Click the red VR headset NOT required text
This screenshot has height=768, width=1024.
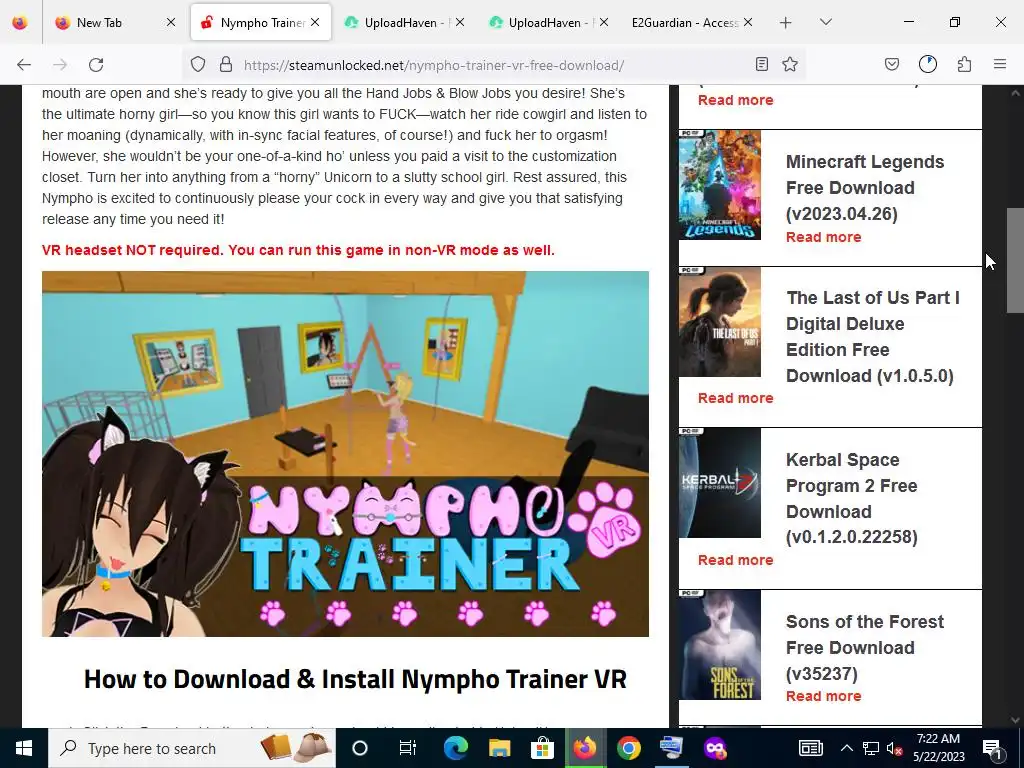coord(298,250)
